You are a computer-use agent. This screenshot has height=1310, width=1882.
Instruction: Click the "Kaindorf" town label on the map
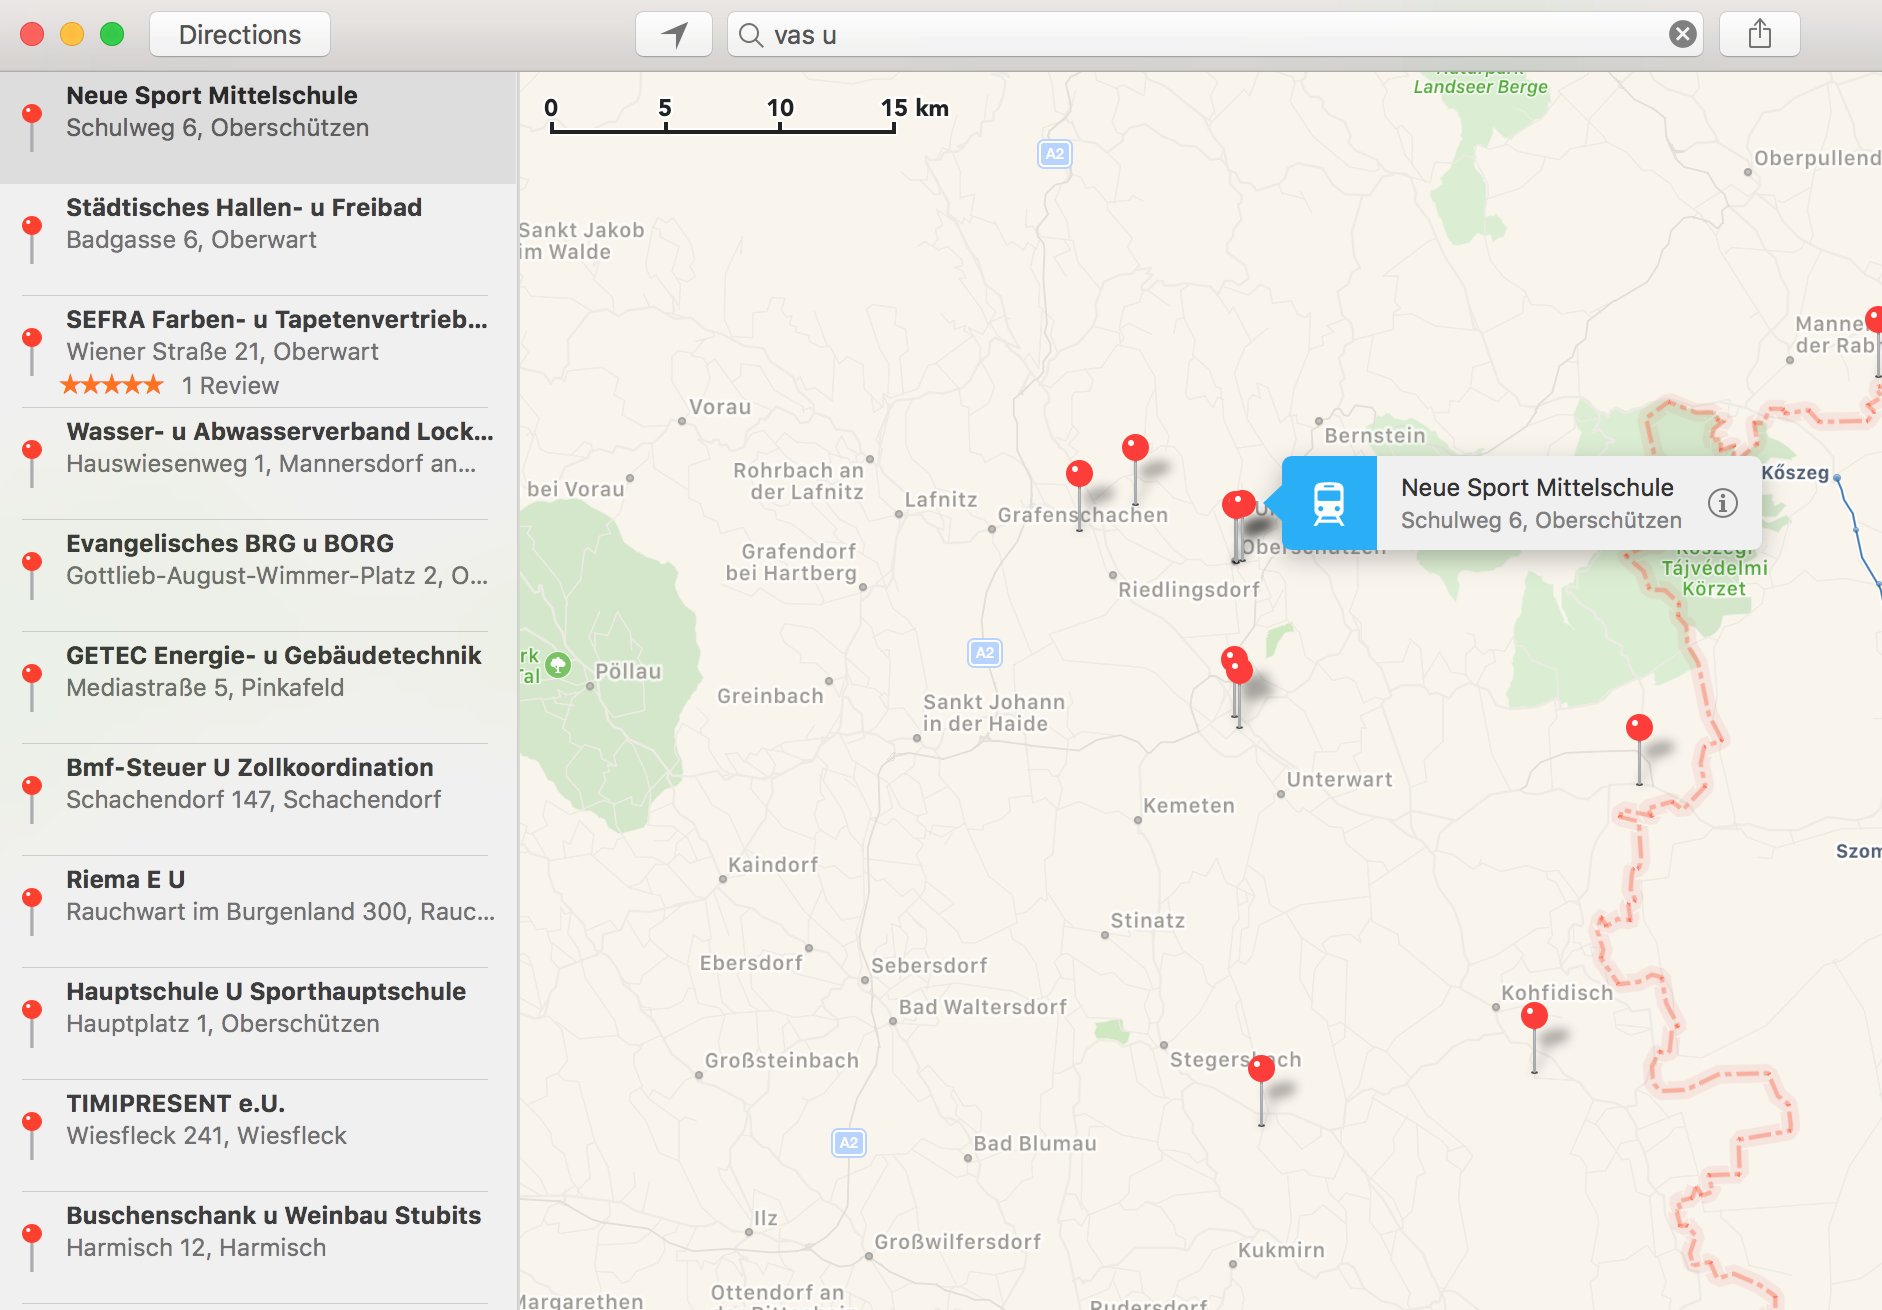click(x=773, y=864)
